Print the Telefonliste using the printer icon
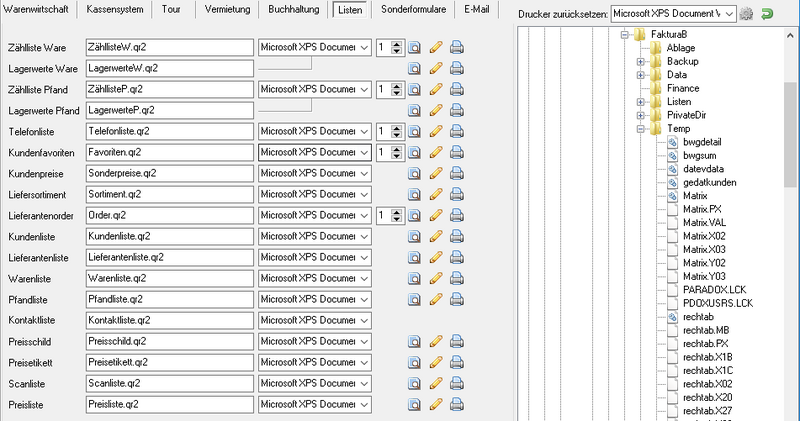Screen dimensions: 800x421 click(456, 131)
